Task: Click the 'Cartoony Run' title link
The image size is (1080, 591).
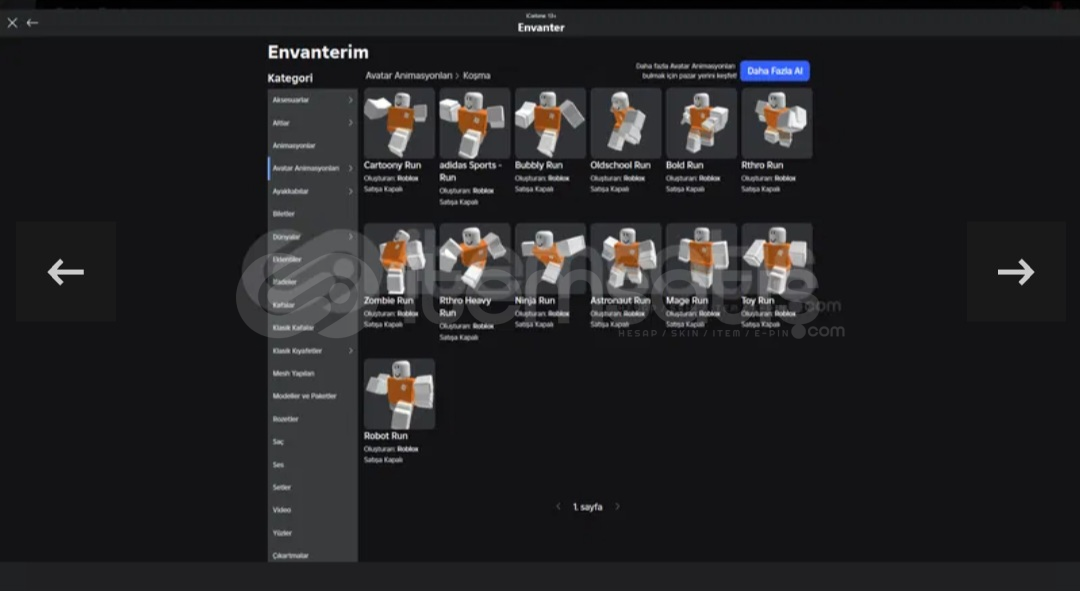Action: pyautogui.click(x=392, y=165)
